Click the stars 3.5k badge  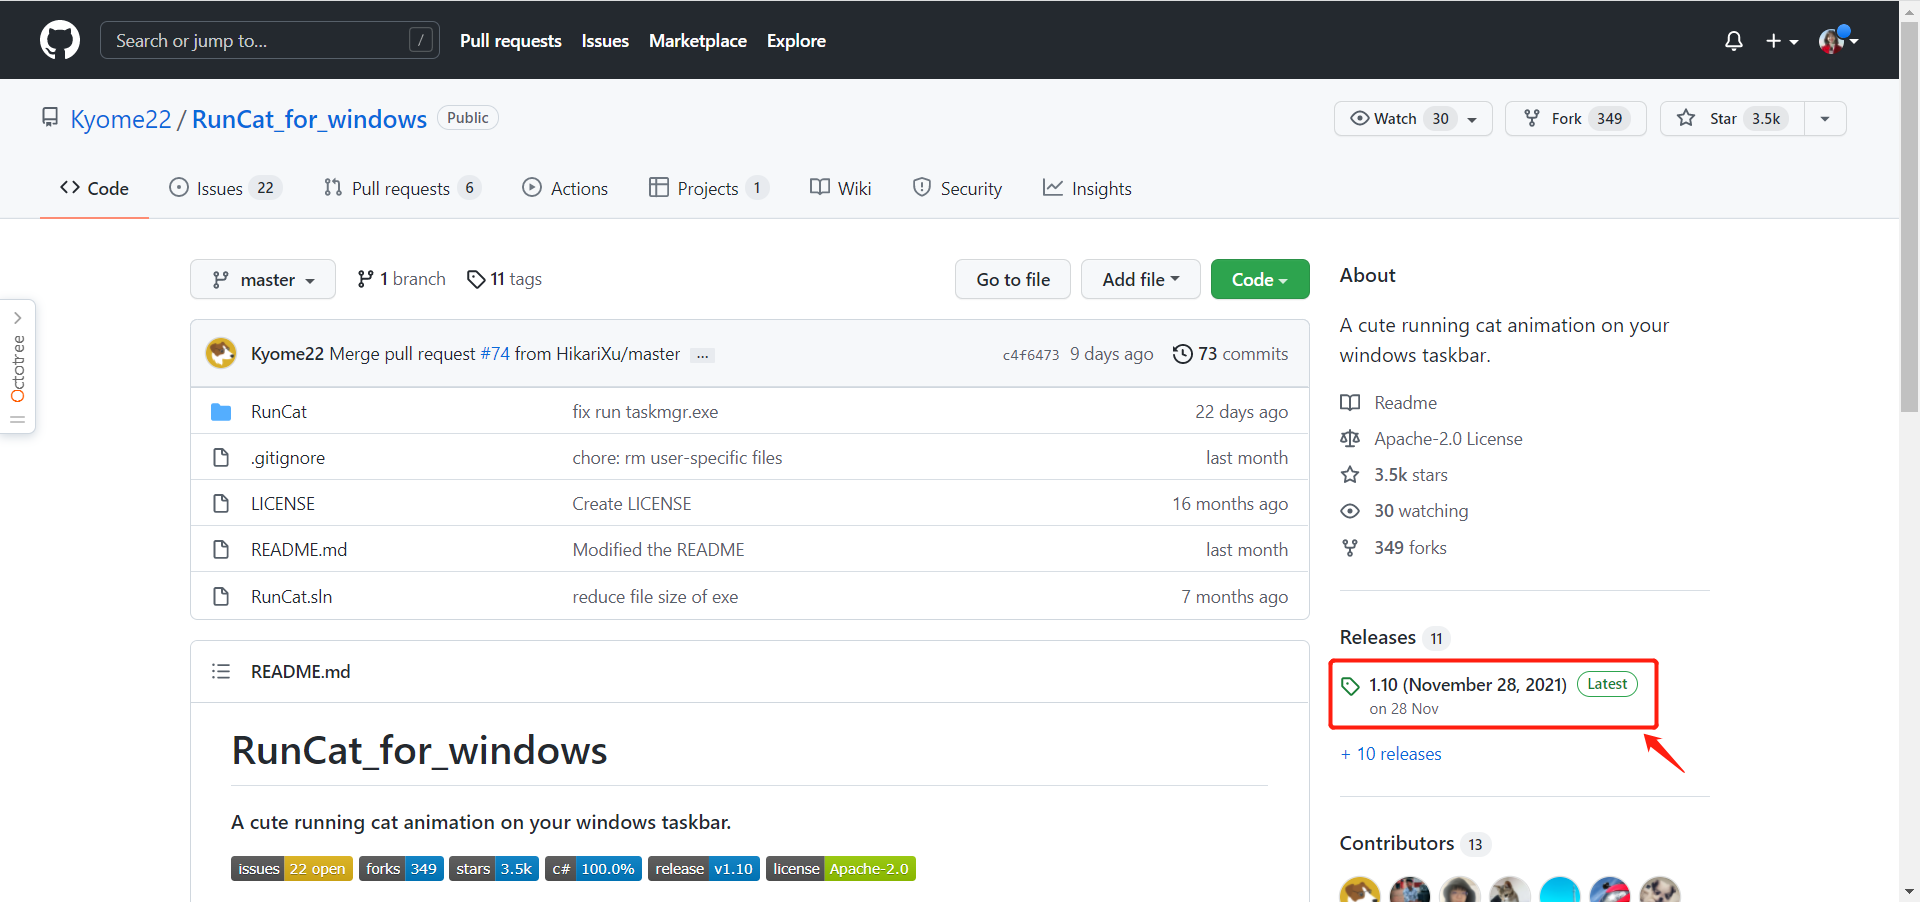click(494, 869)
